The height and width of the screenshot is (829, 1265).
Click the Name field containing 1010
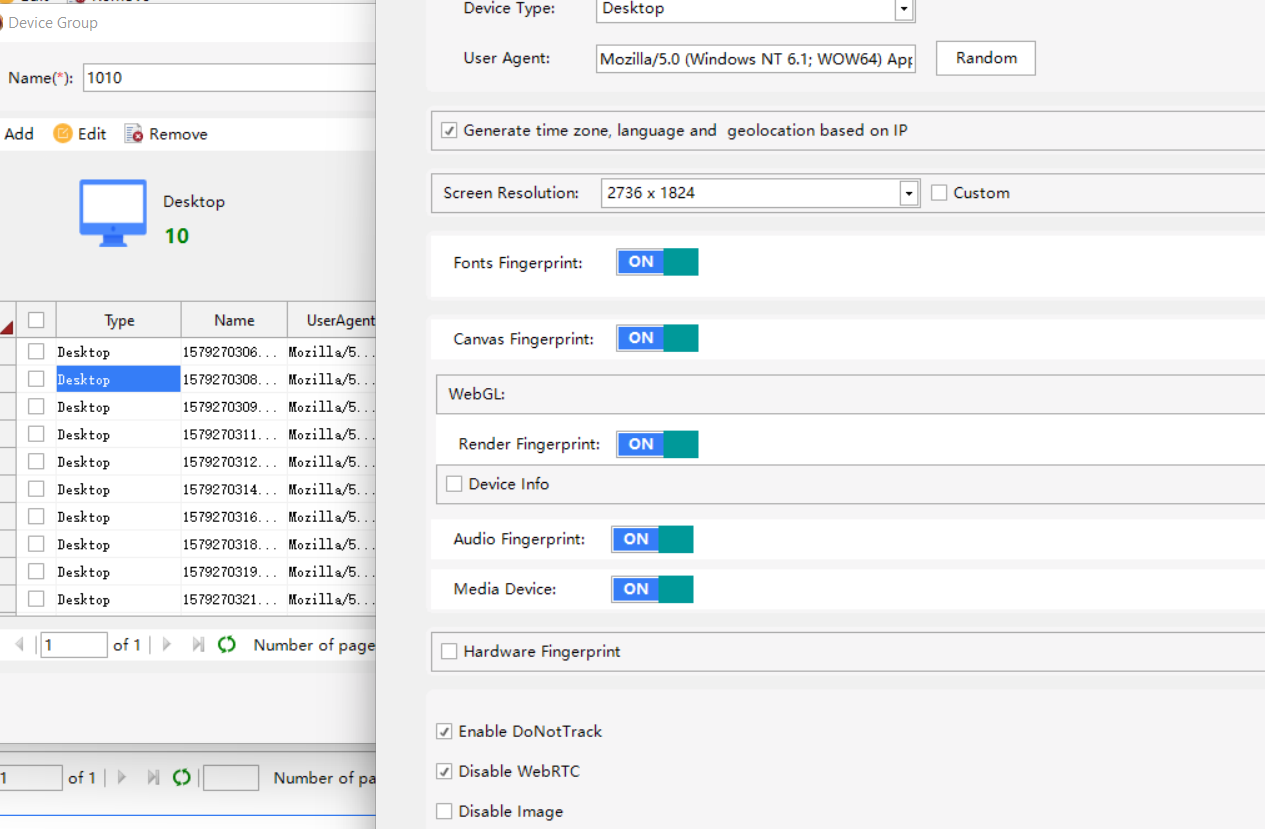coord(229,77)
